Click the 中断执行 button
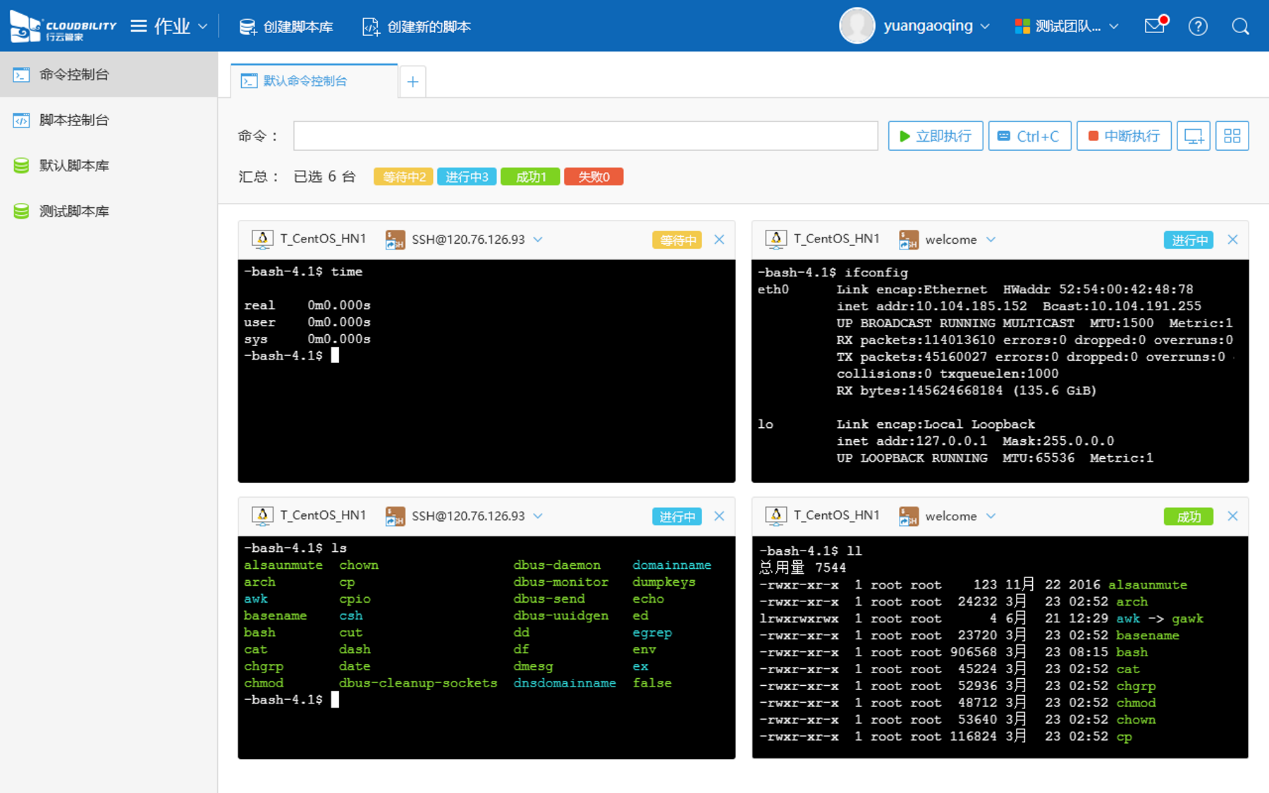Viewport: 1269px width, 793px height. point(1123,136)
